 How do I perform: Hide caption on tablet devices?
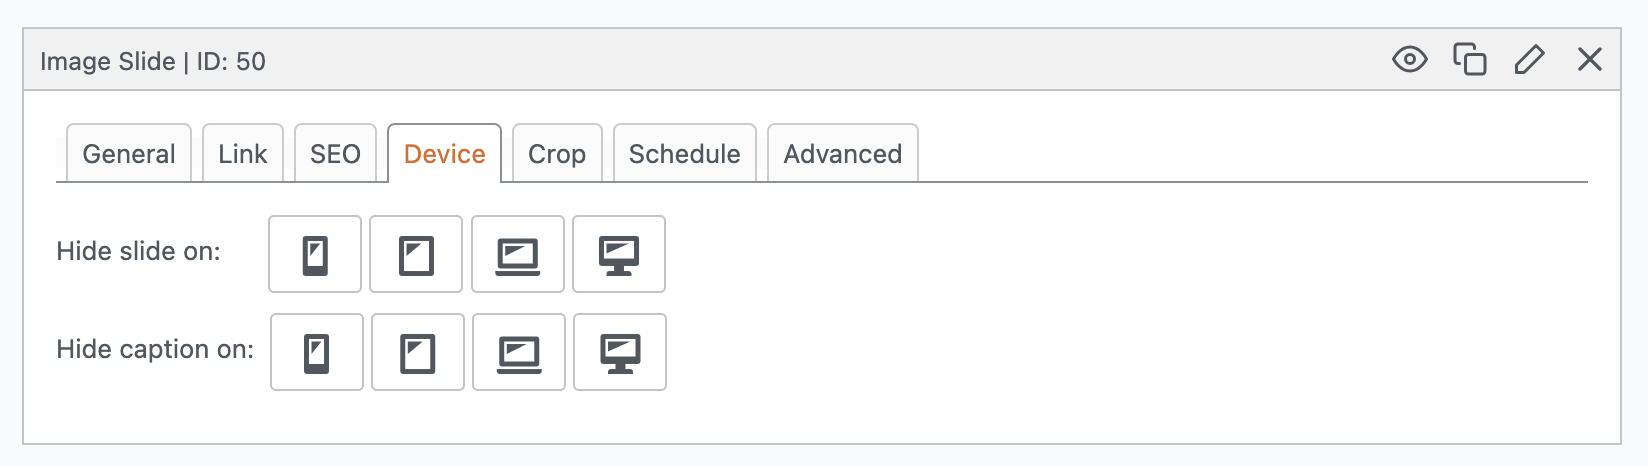418,353
